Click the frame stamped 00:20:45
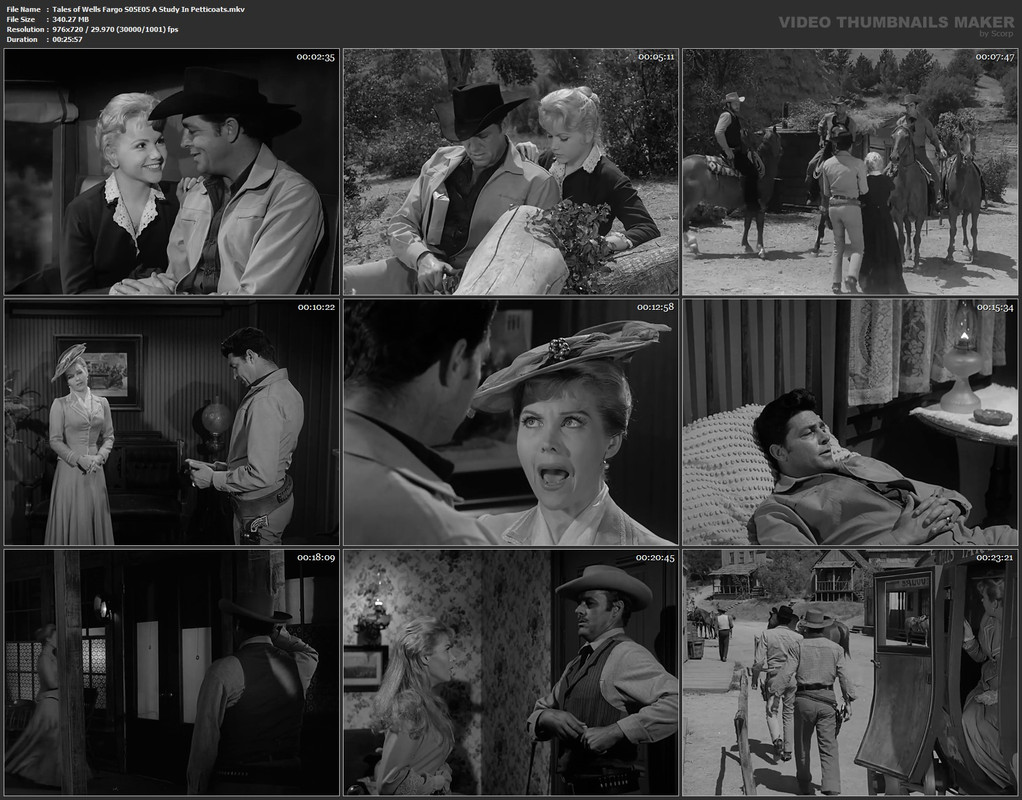1022x800 pixels. [x=511, y=673]
